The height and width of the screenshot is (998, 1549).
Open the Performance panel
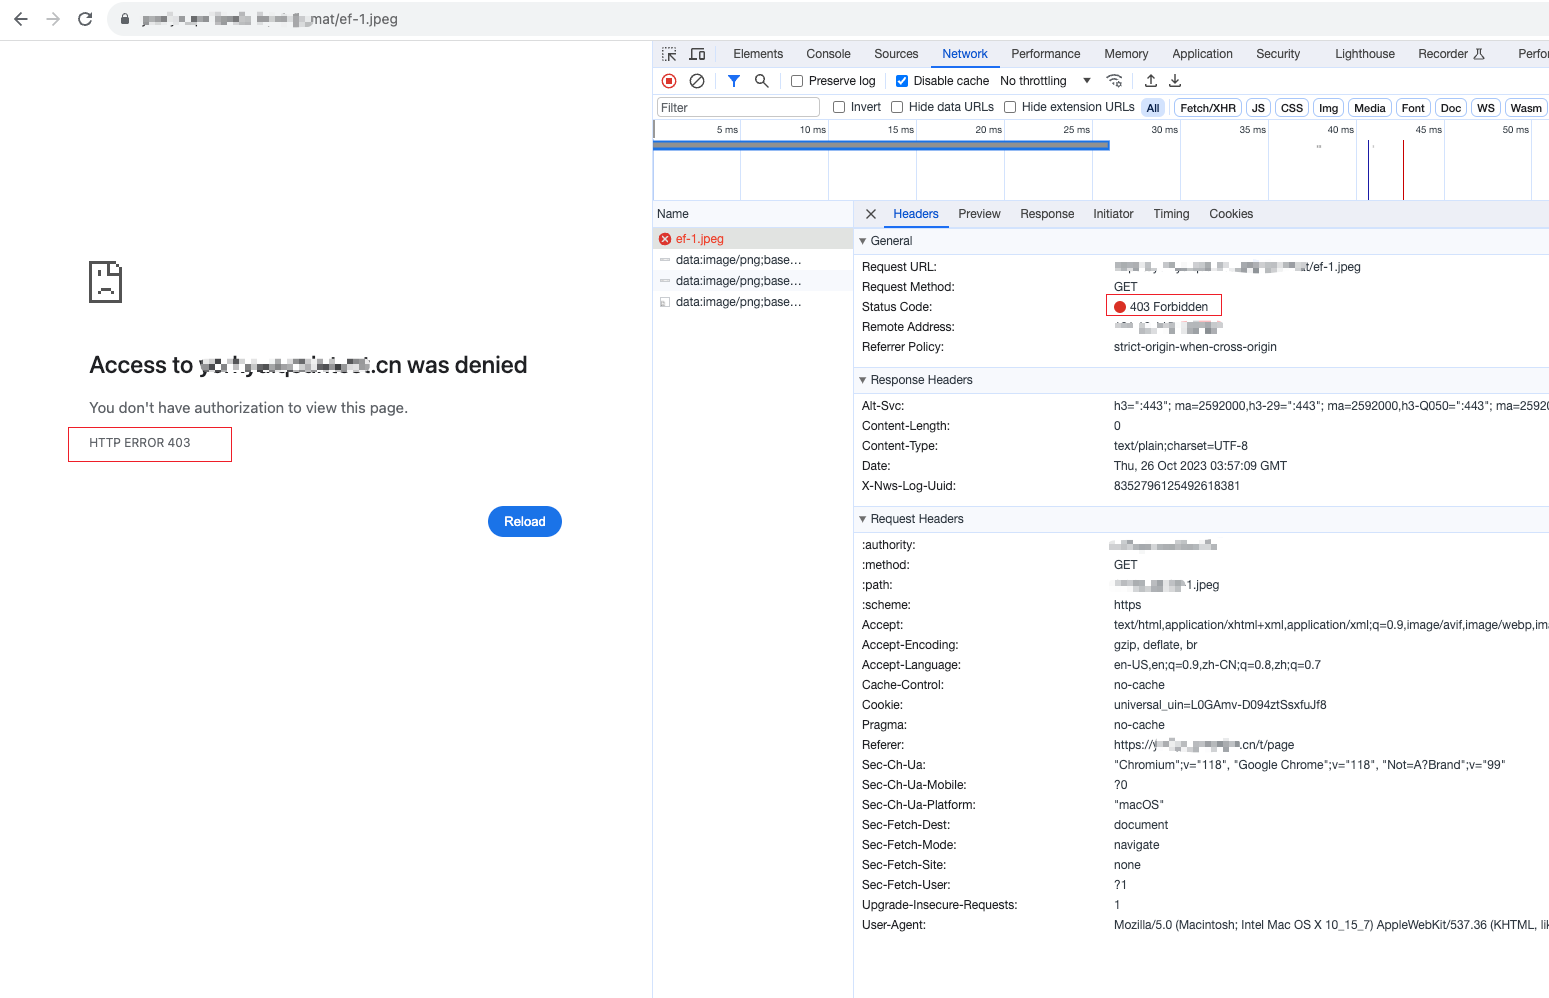1046,54
